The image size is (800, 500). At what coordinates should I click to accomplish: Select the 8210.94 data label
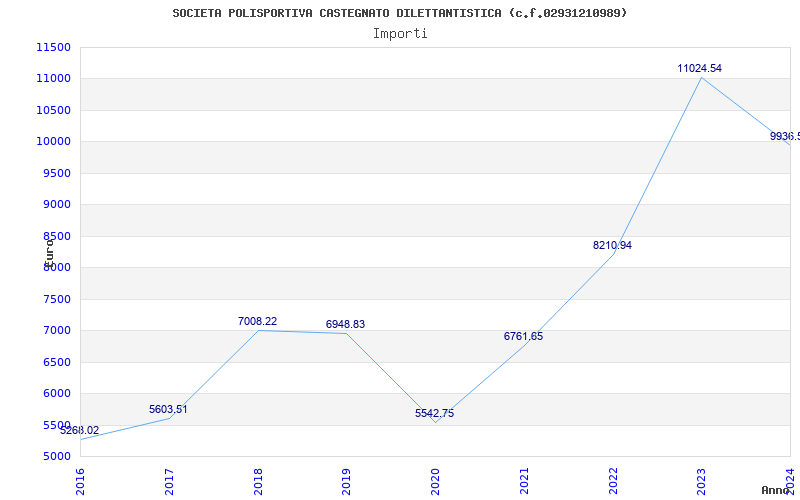[x=612, y=245]
